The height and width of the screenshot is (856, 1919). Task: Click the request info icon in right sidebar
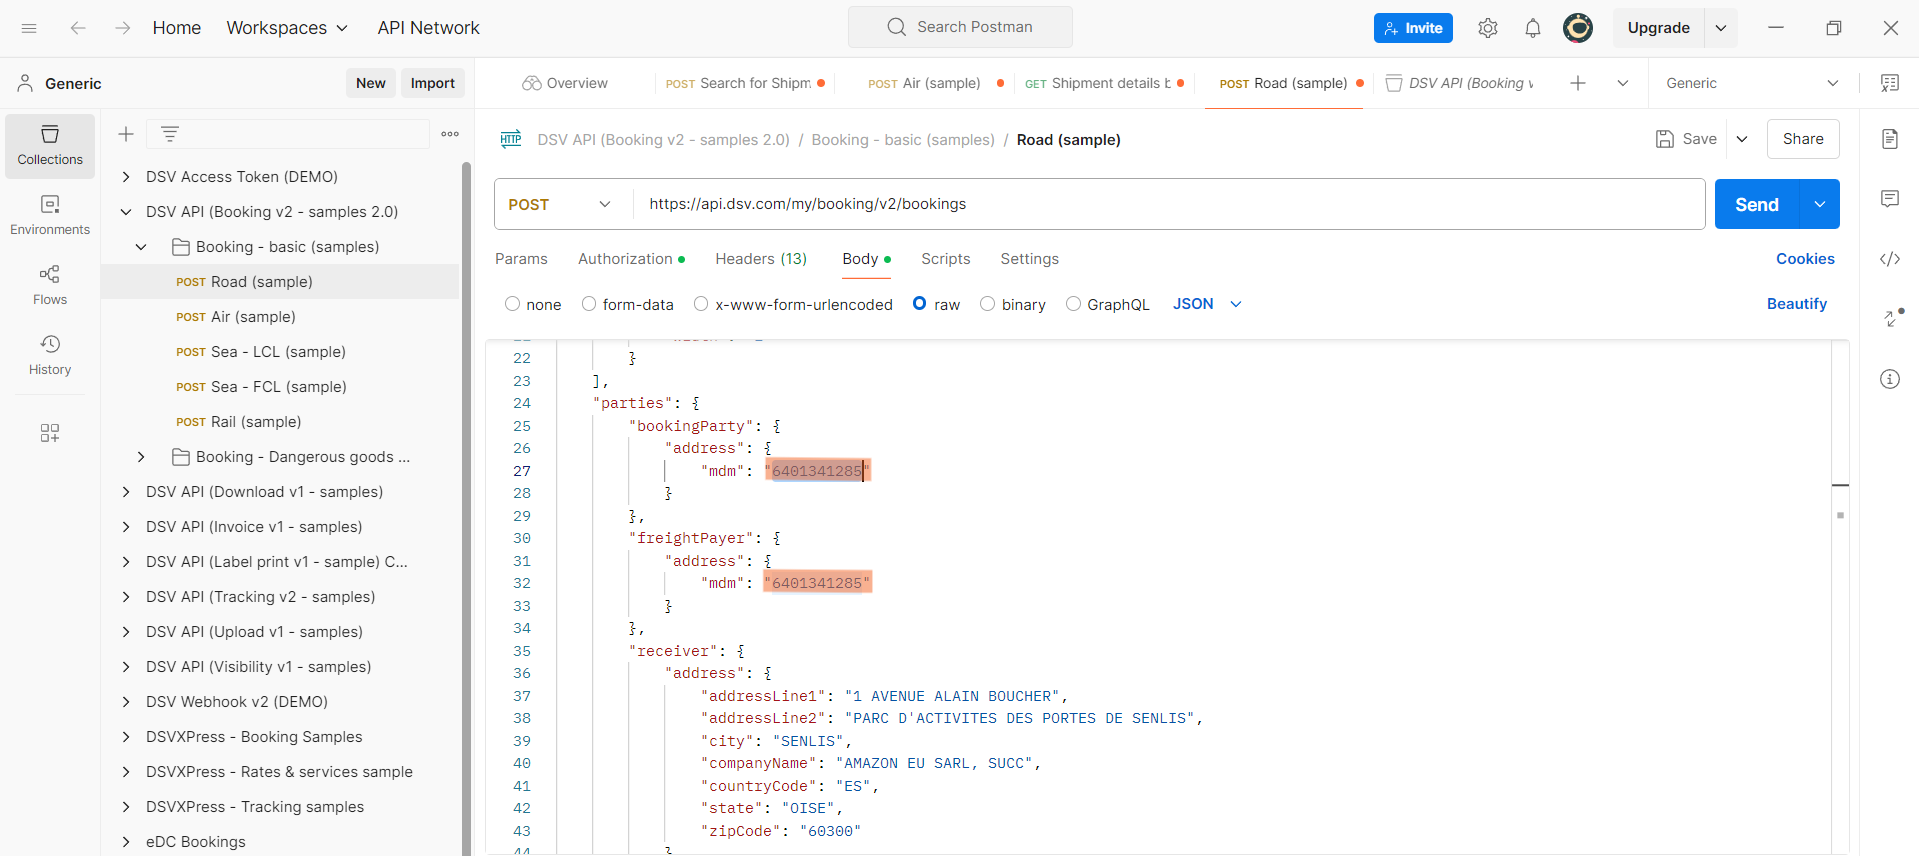(1889, 379)
